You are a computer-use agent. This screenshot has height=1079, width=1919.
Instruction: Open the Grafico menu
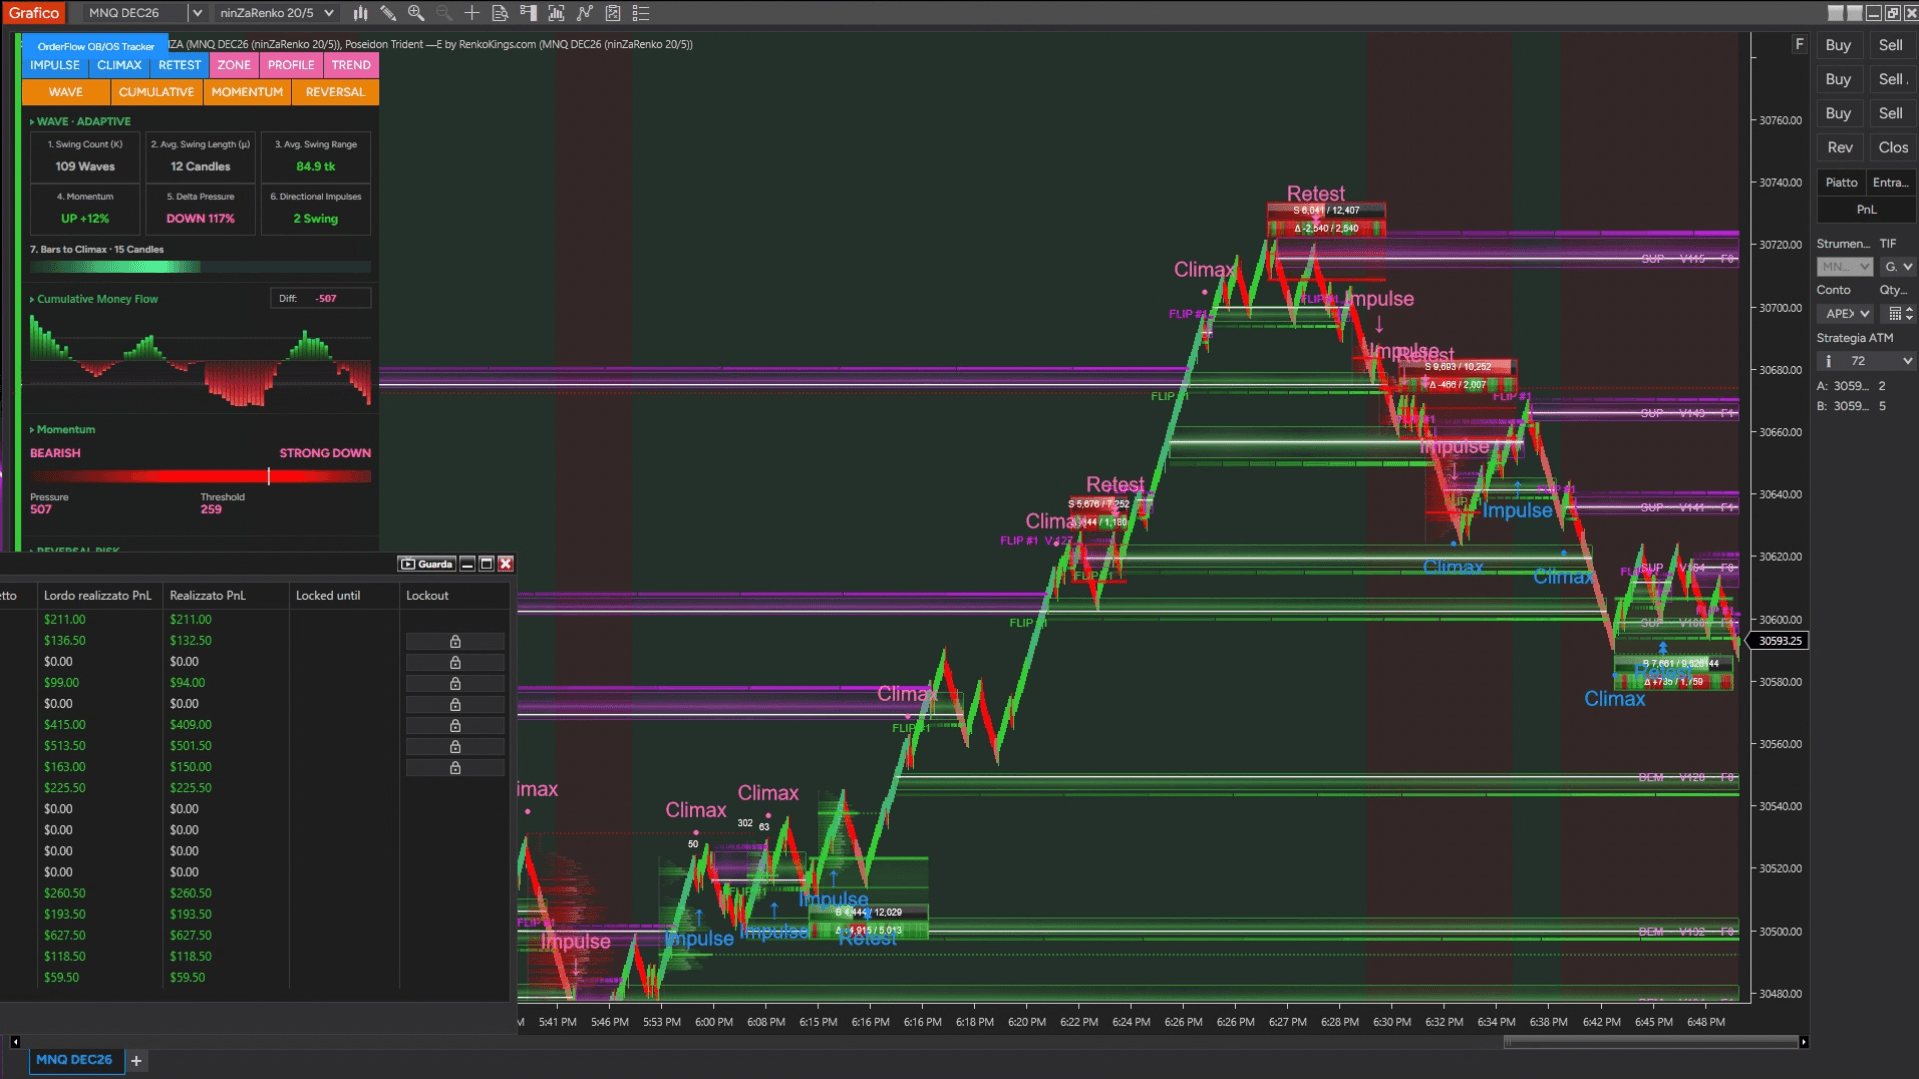coord(33,13)
